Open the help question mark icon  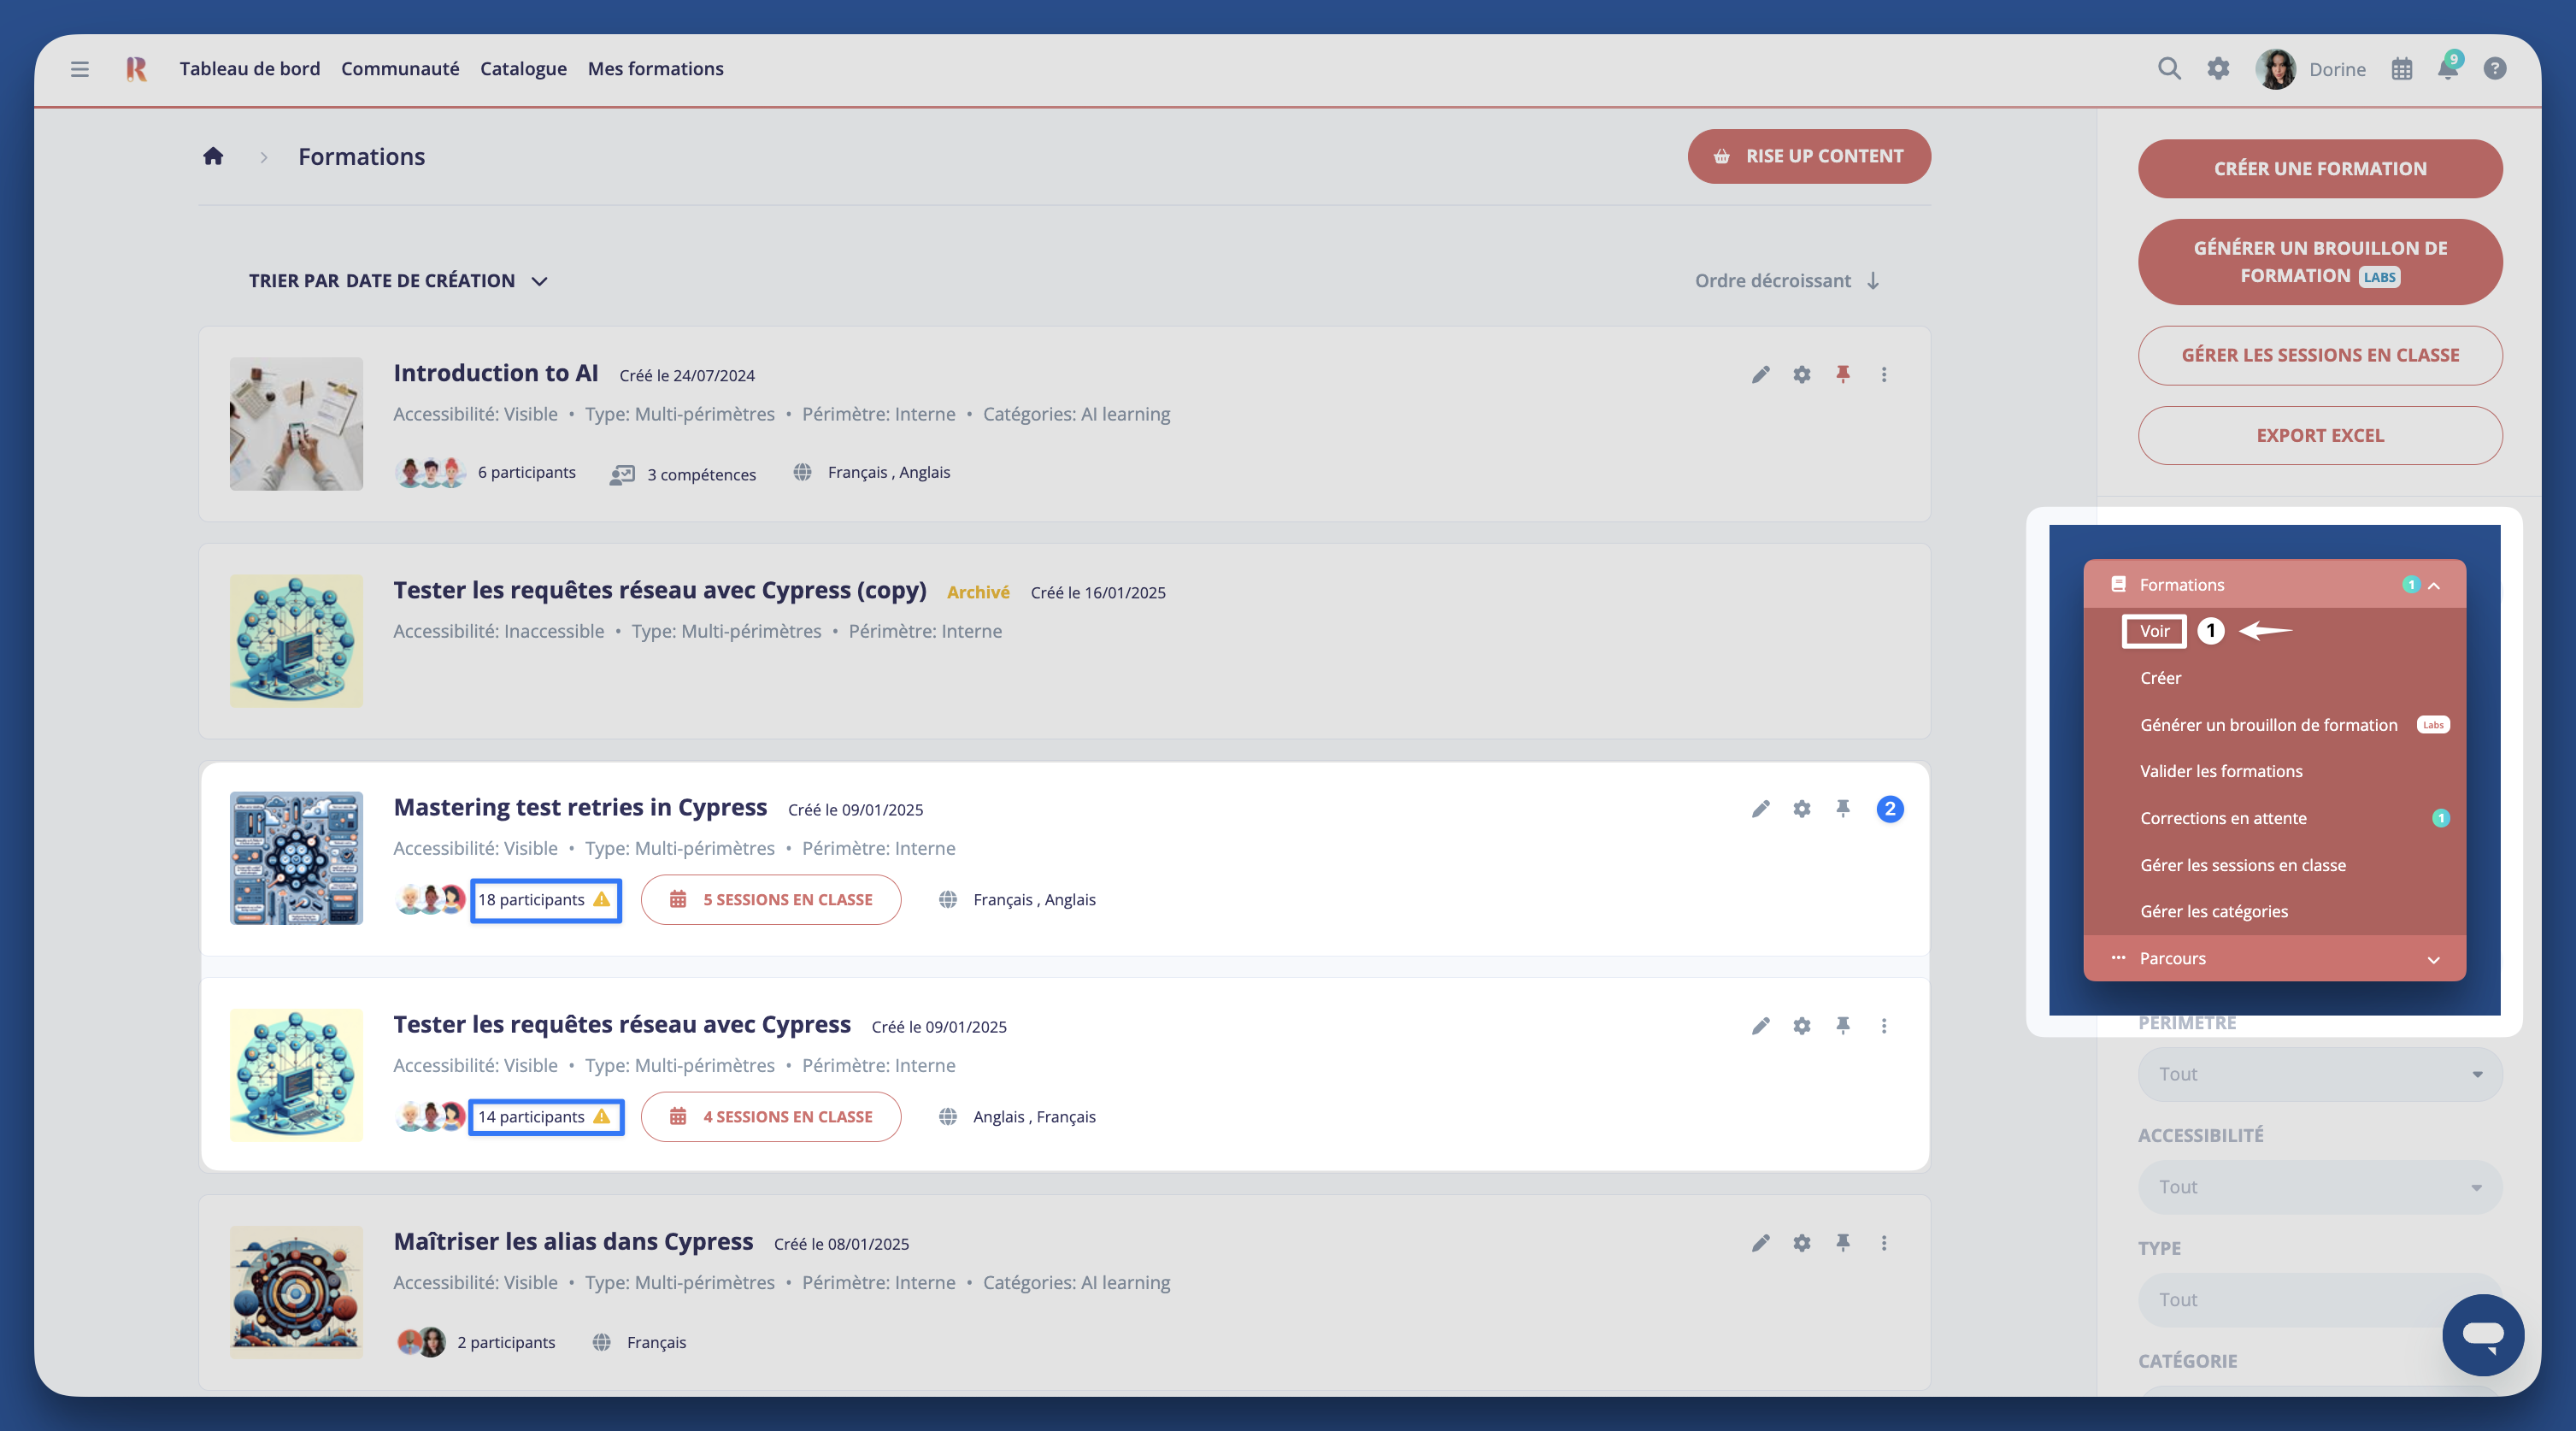pos(2495,69)
